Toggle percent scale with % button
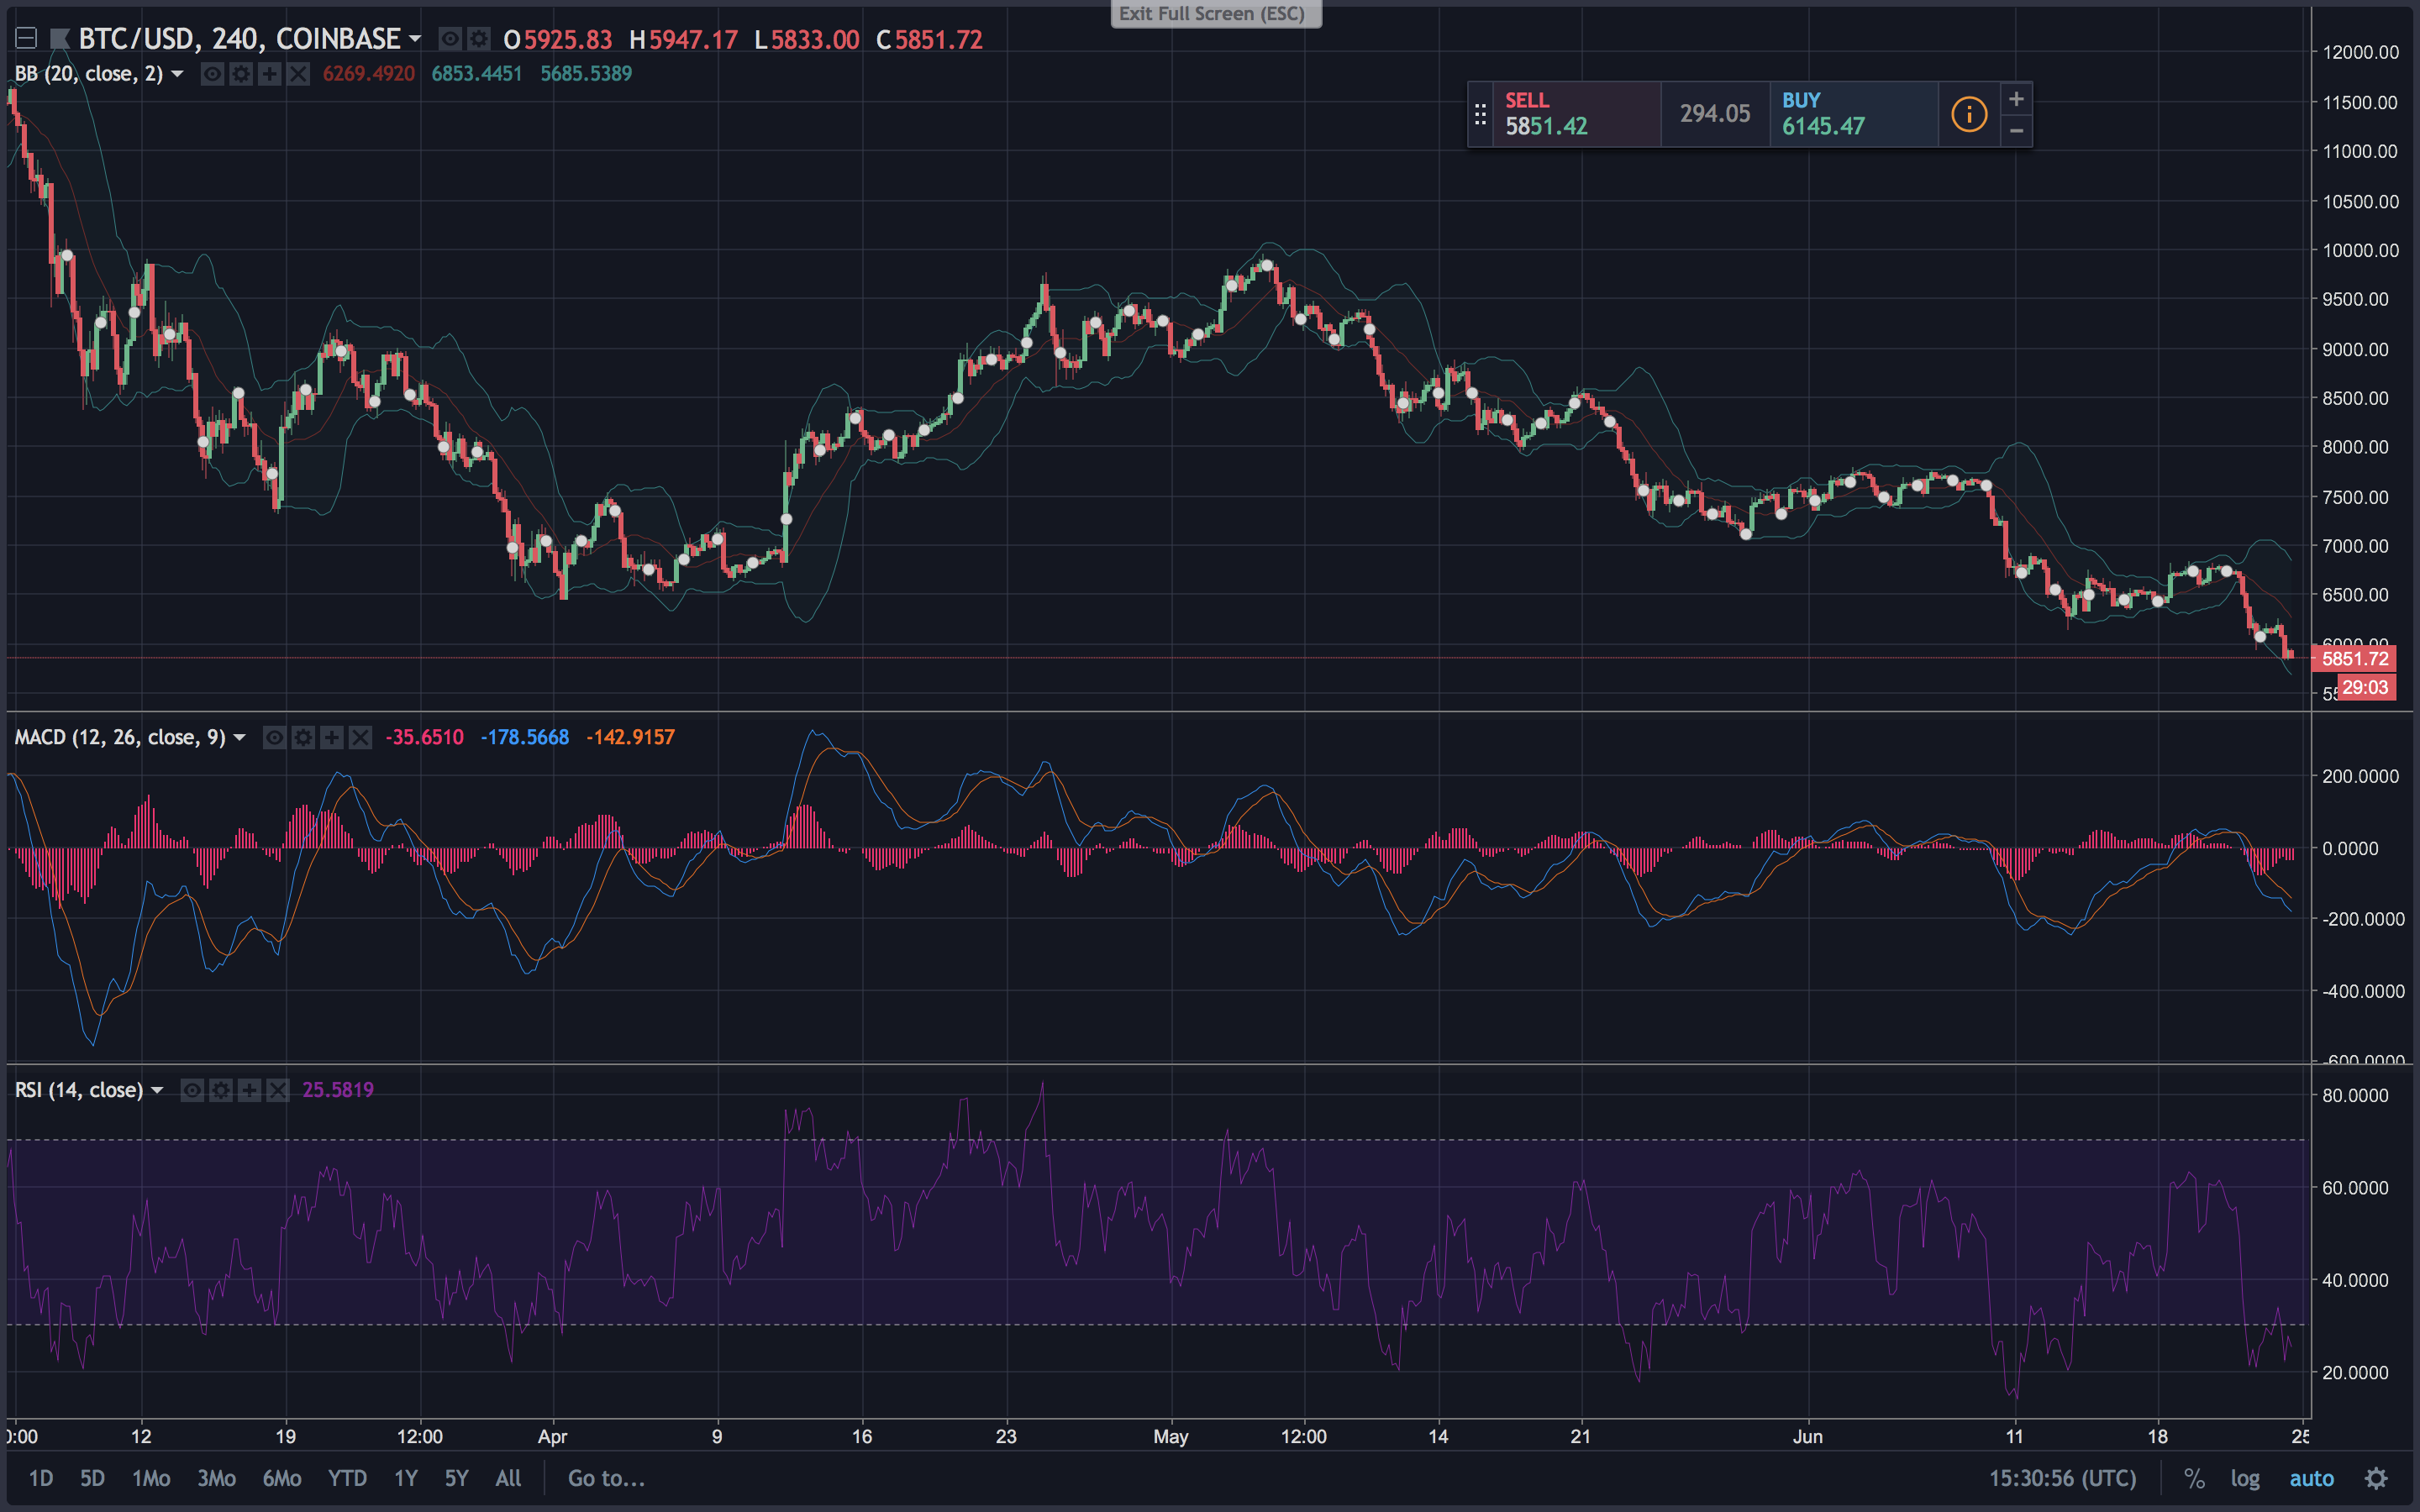The image size is (2420, 1512). coord(2194,1478)
